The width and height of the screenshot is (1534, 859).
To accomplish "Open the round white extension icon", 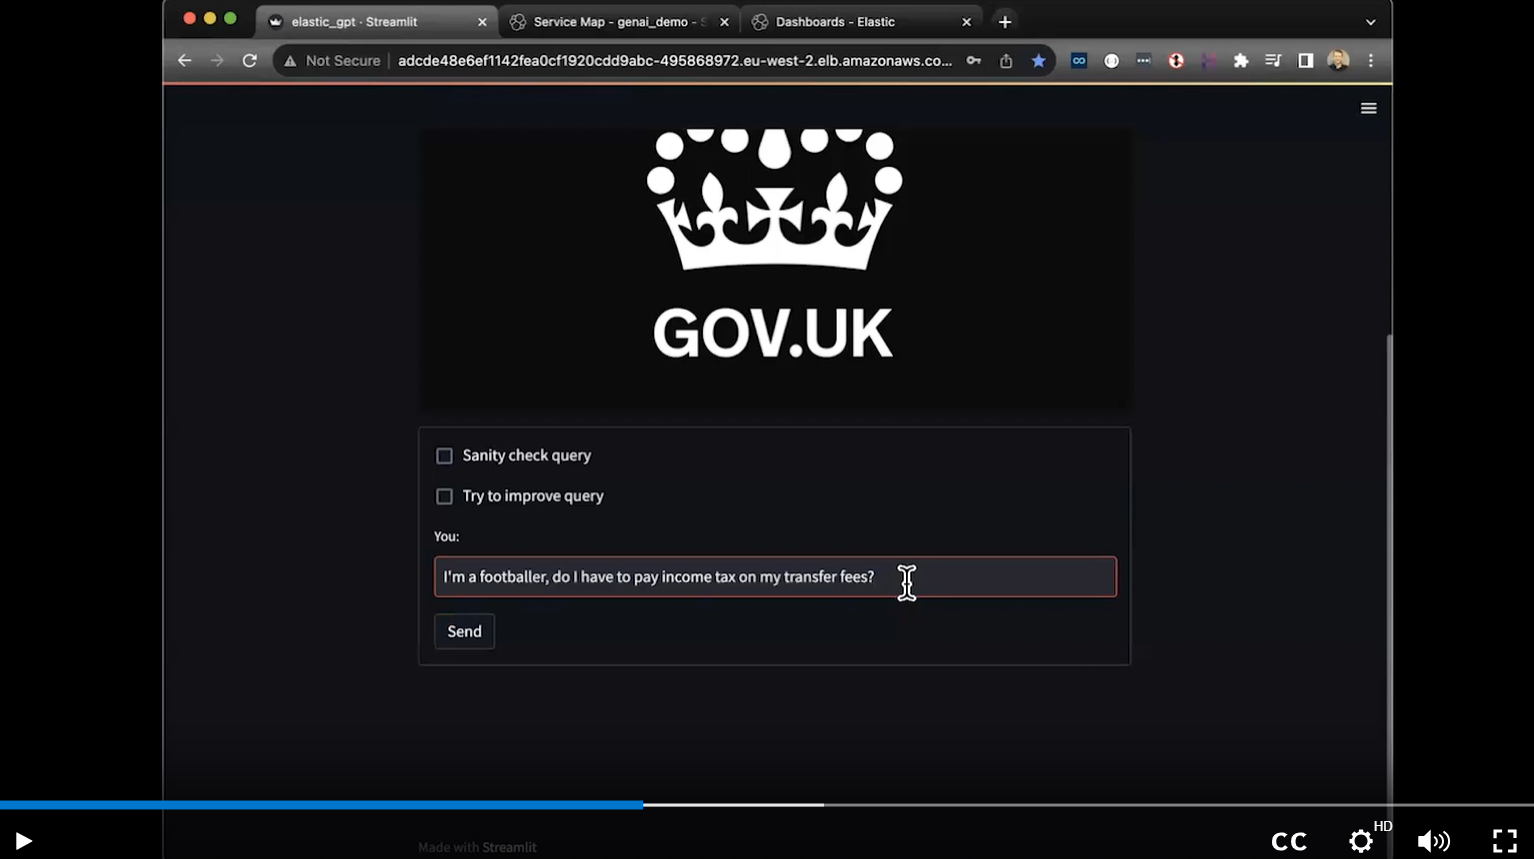I will click(x=1111, y=61).
